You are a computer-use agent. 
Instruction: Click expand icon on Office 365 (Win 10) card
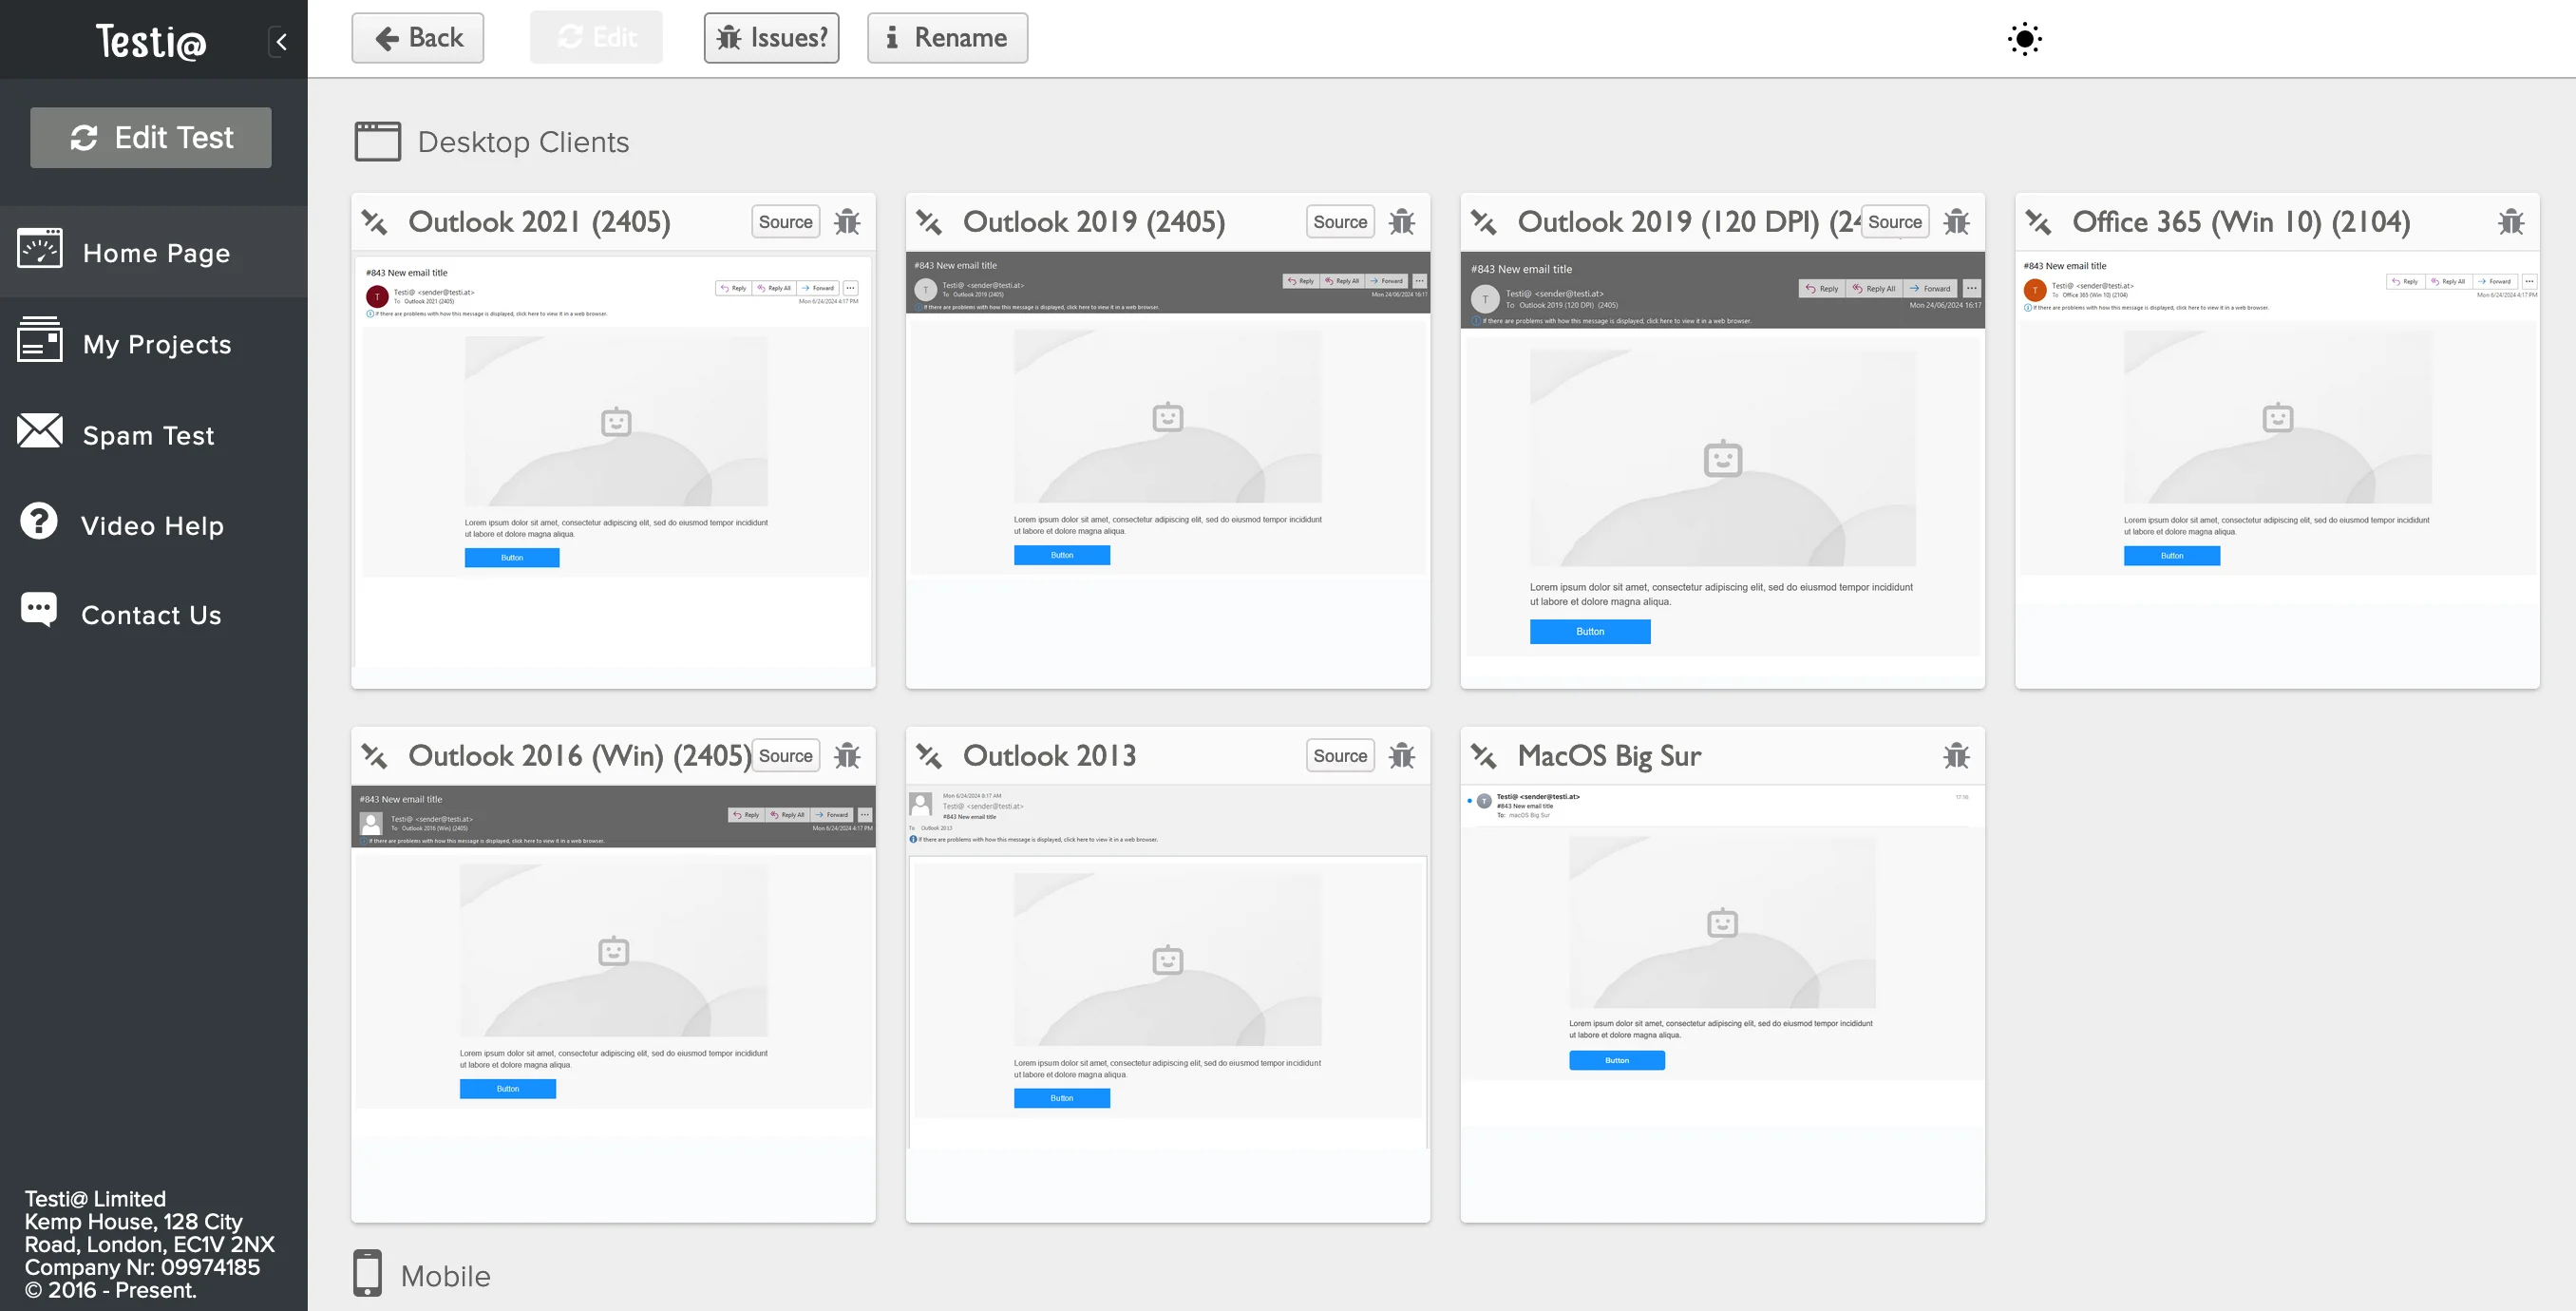tap(2038, 222)
